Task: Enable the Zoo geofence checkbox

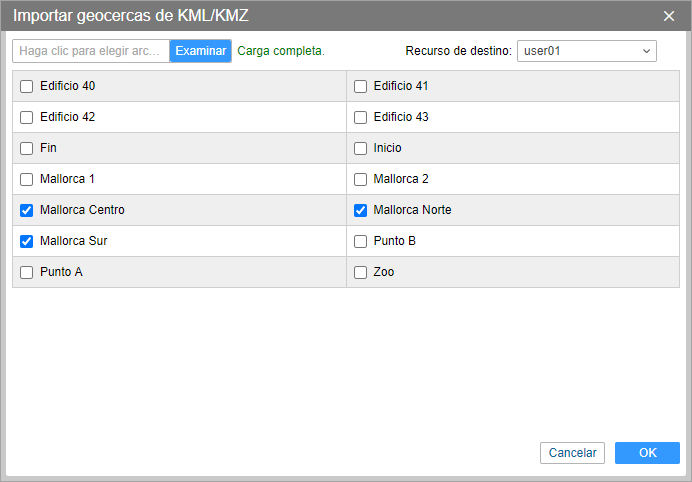Action: pos(360,272)
